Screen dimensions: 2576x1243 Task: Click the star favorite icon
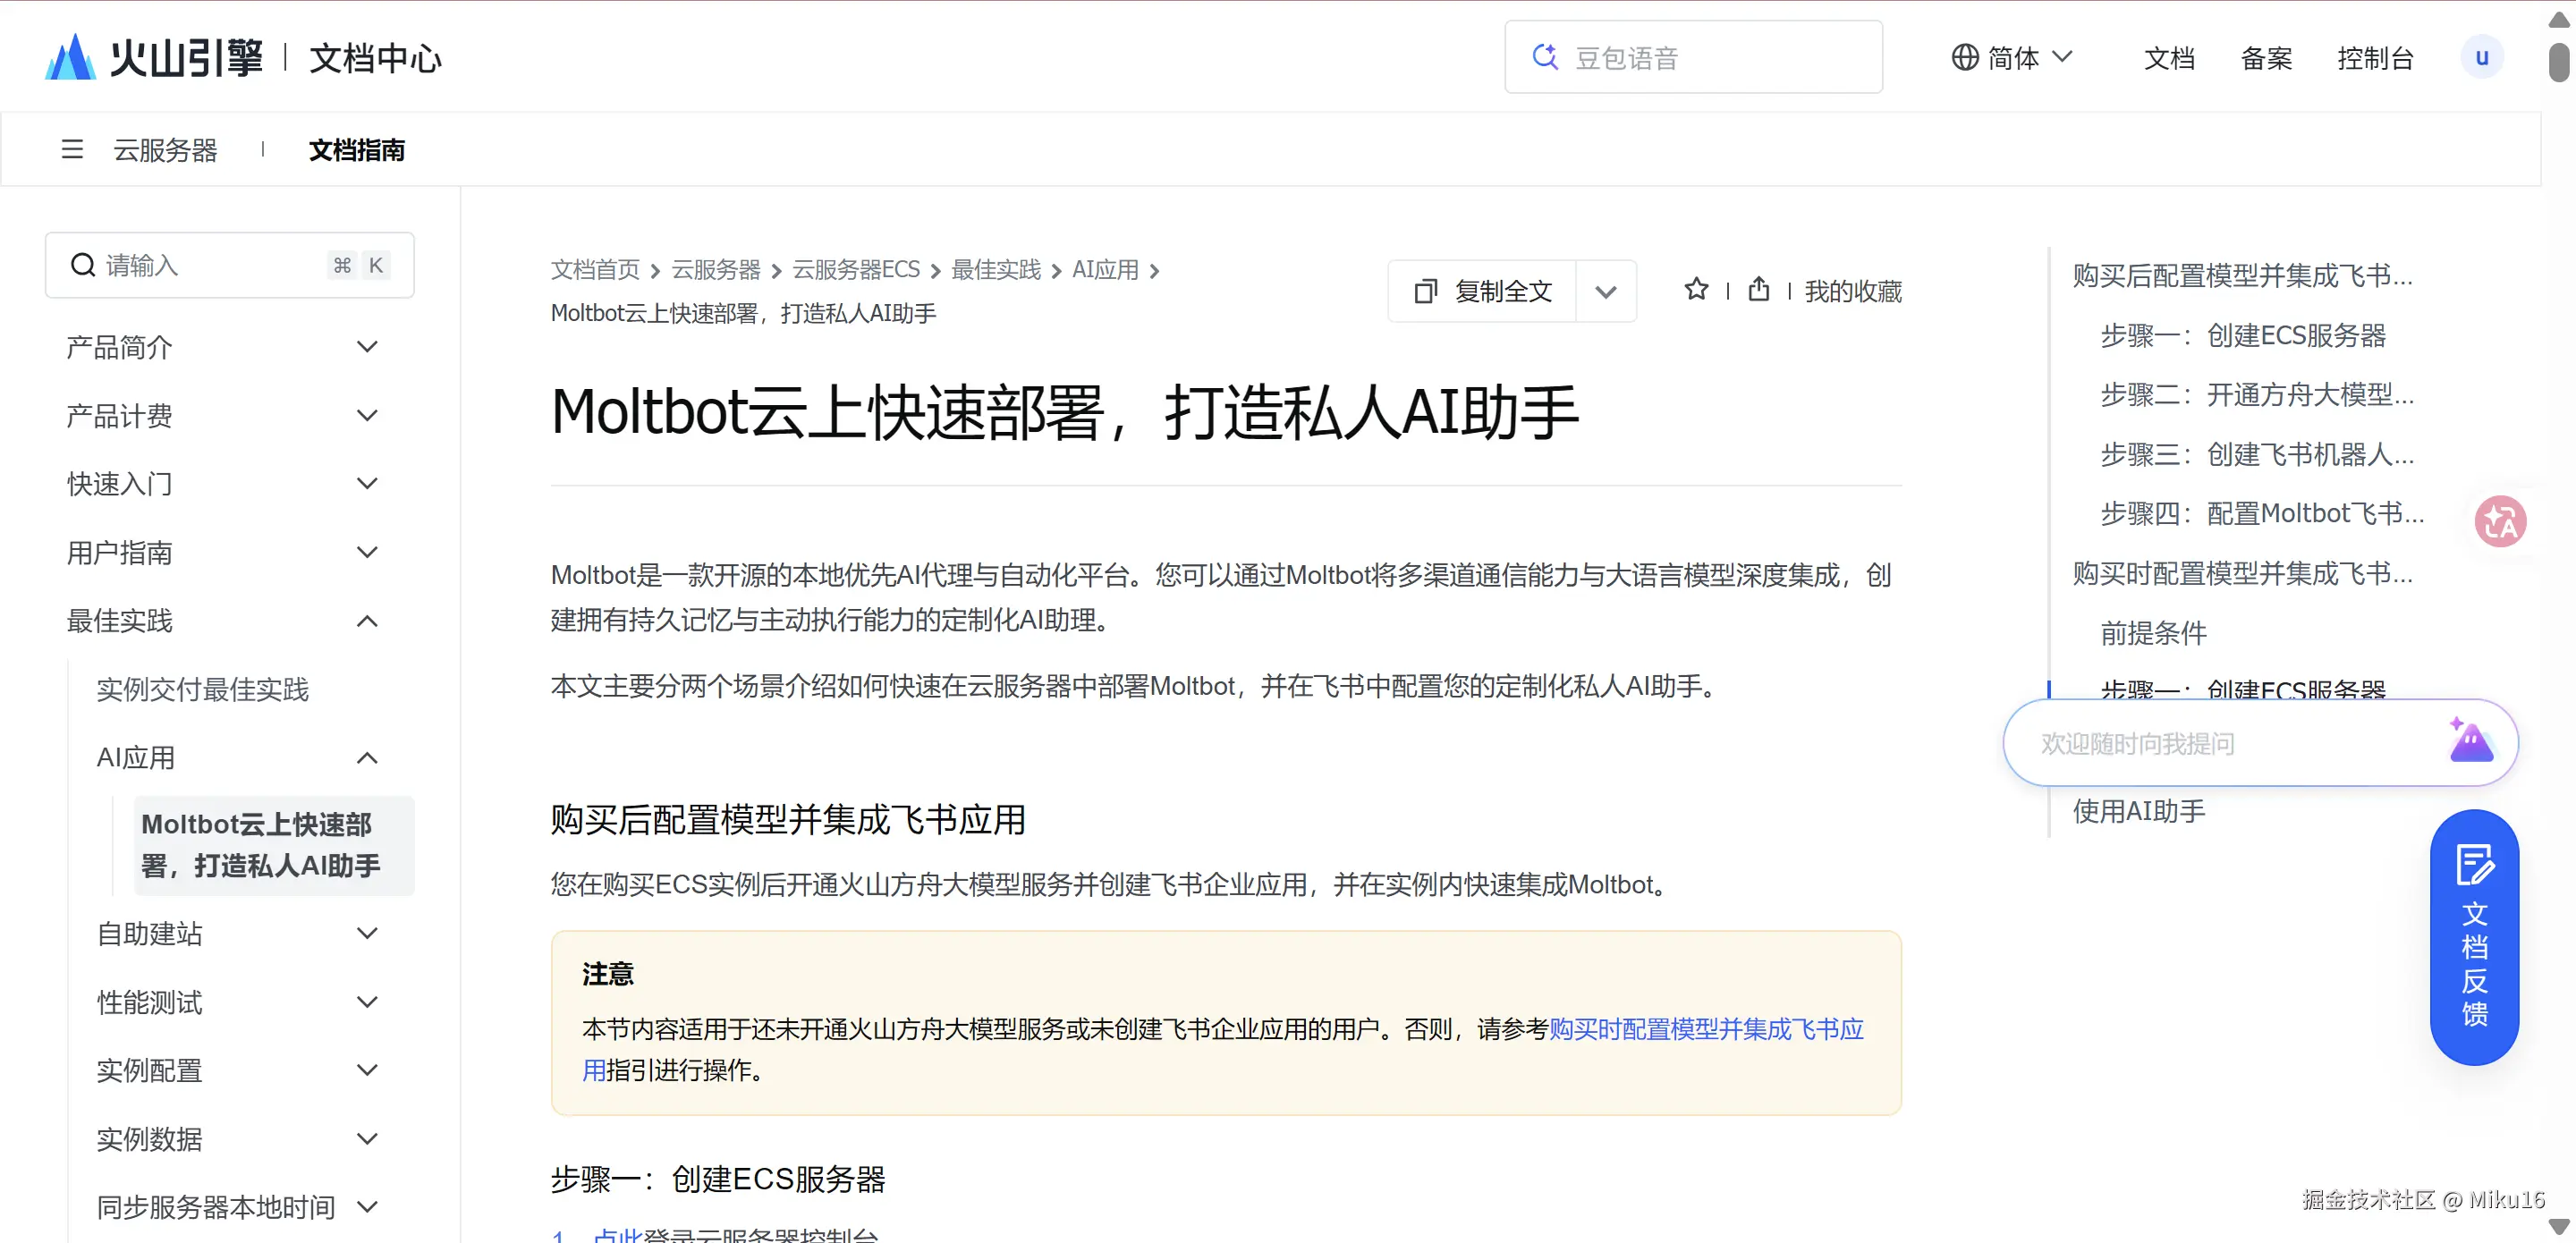[1696, 290]
